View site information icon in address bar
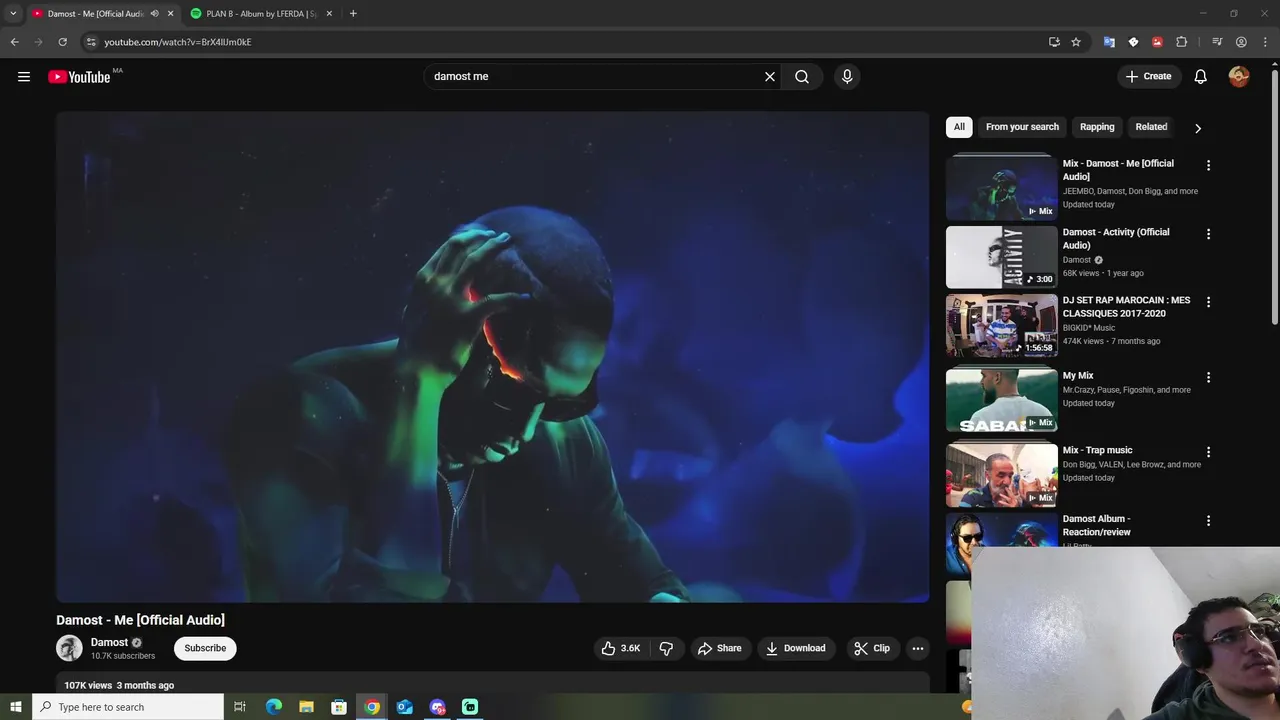The width and height of the screenshot is (1280, 720). (91, 42)
